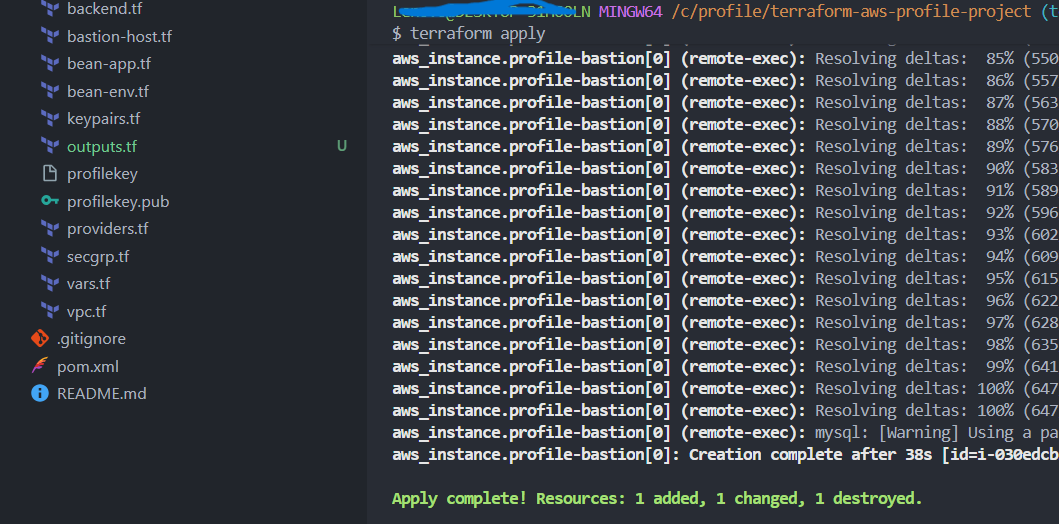Click the git icon beside .gitignore
1059x524 pixels.
(x=40, y=338)
